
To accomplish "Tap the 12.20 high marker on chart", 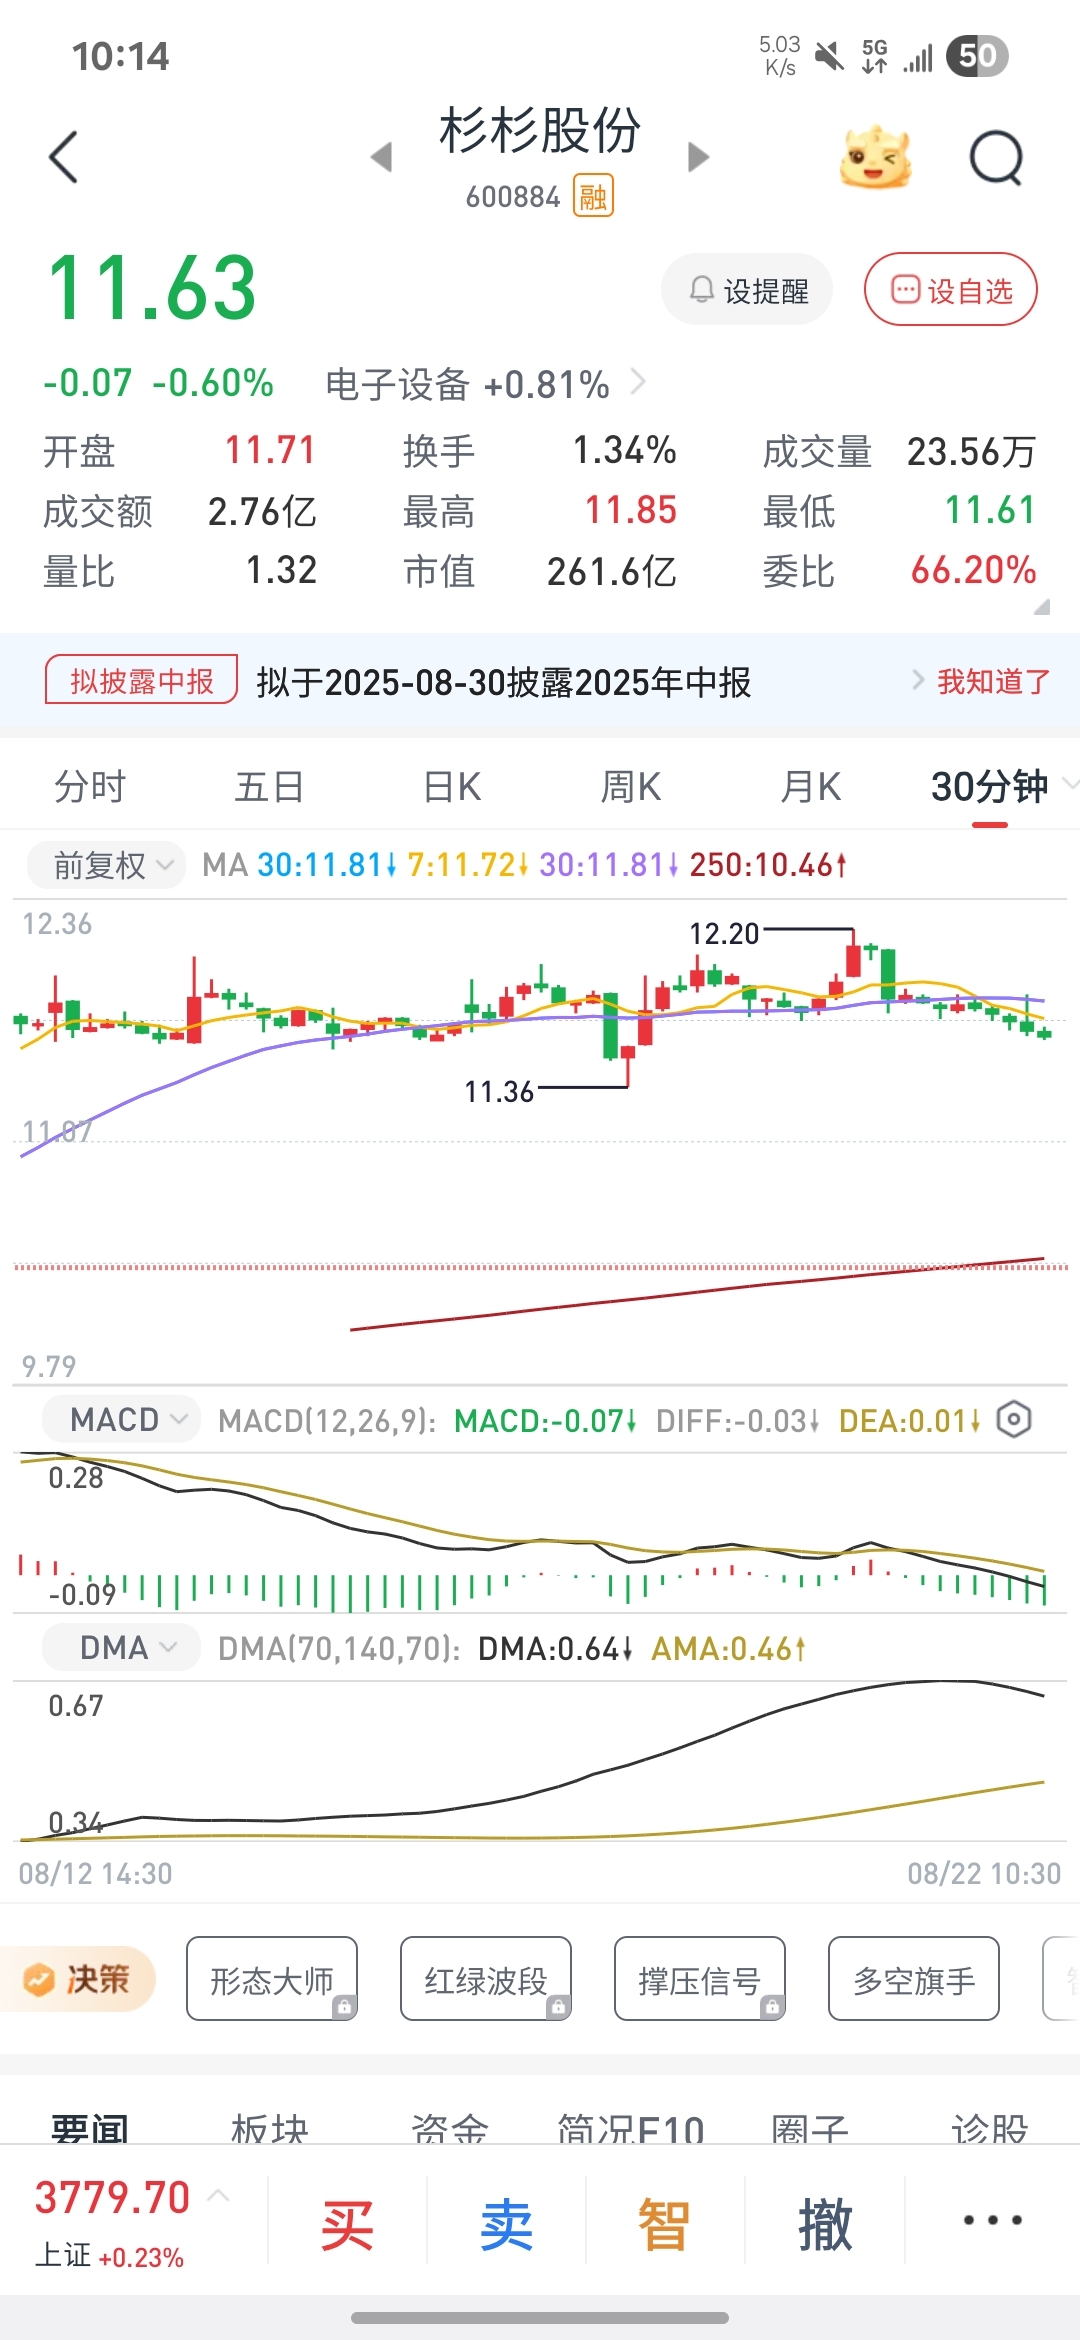I will 724,934.
